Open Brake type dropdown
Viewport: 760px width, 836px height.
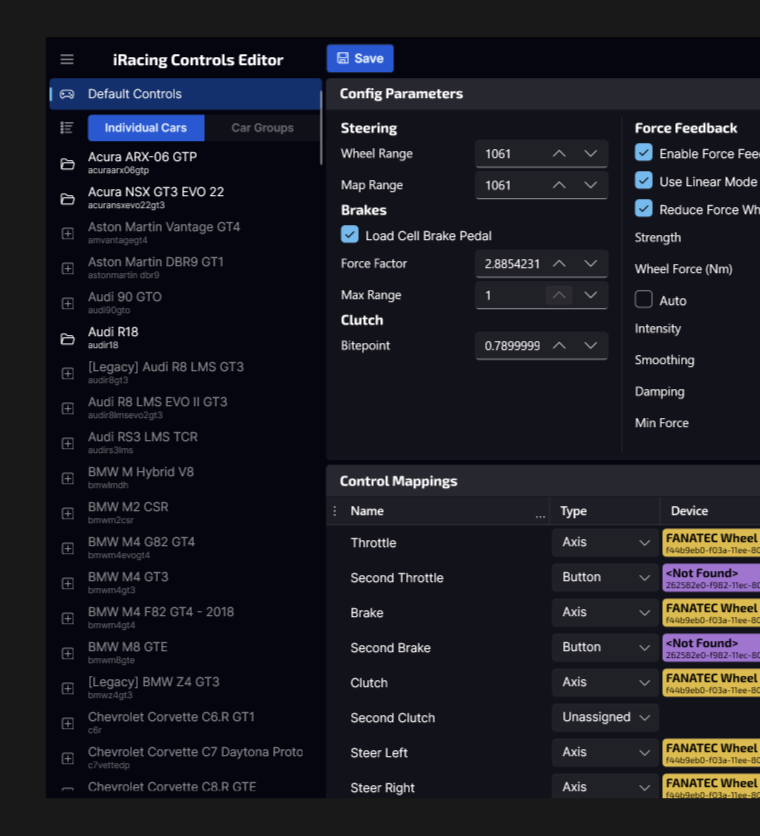[605, 612]
